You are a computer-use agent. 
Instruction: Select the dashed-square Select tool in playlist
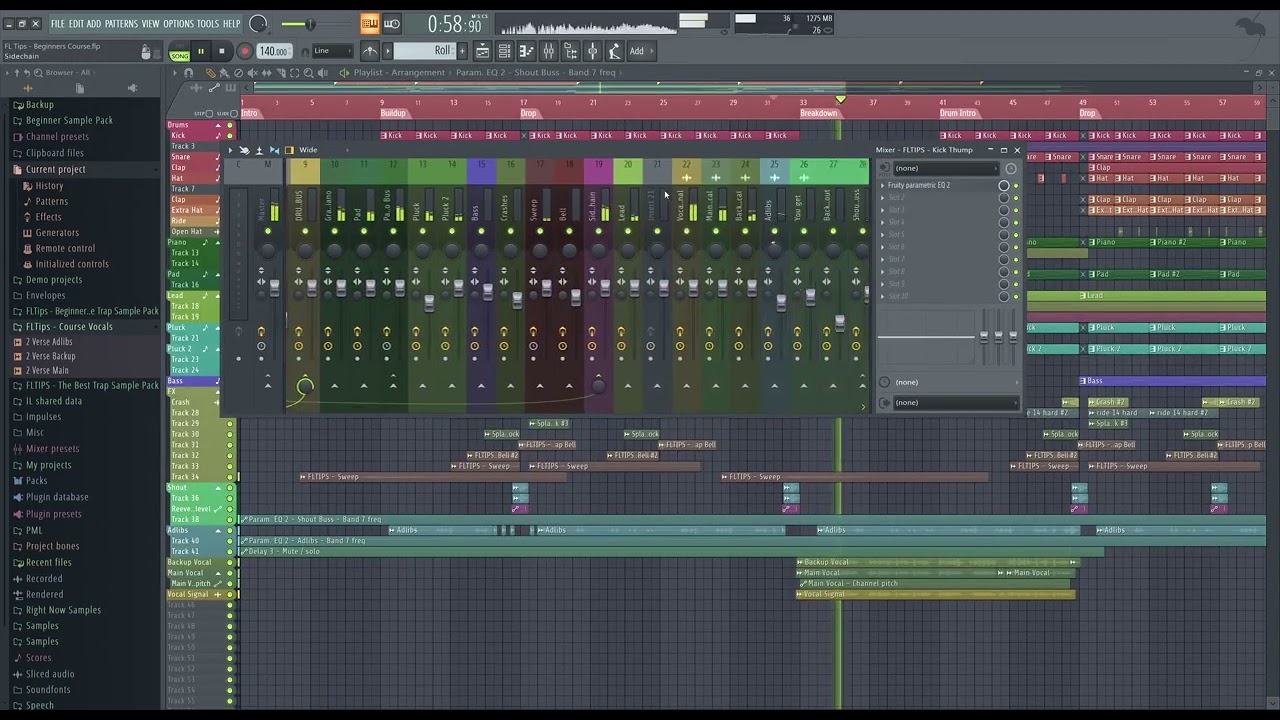(x=294, y=73)
